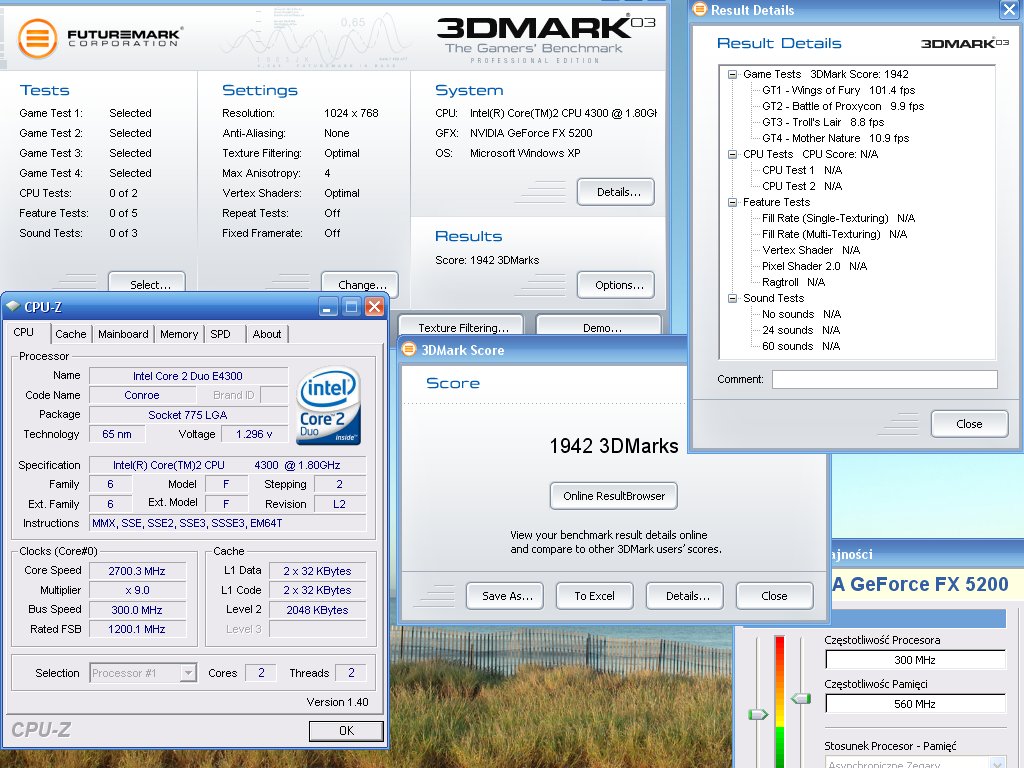Select the No sounds row
This screenshot has width=1024, height=768.
801,314
